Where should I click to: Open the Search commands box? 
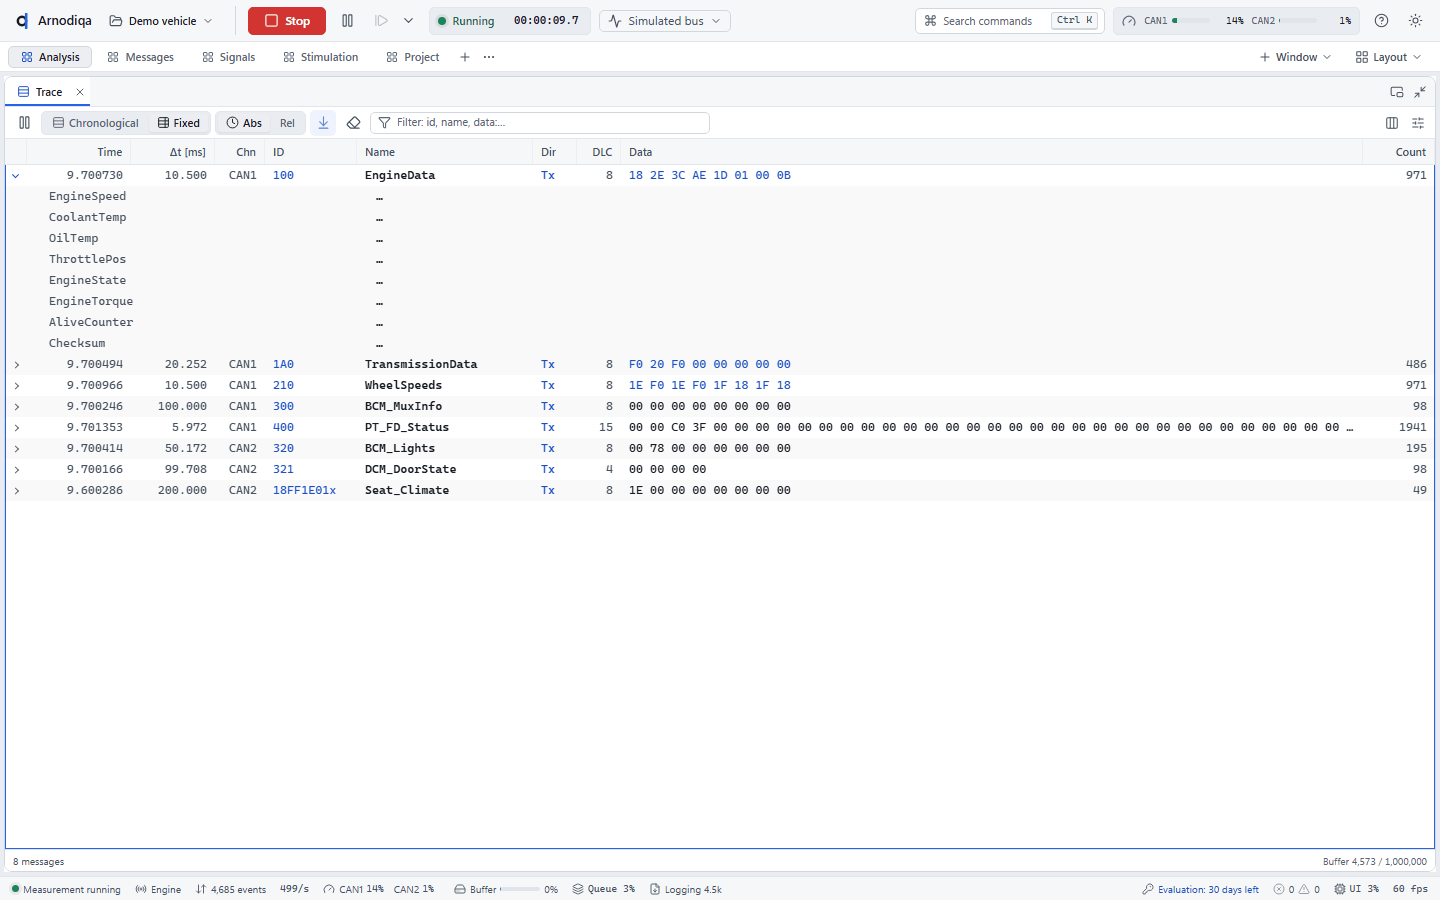point(1010,21)
